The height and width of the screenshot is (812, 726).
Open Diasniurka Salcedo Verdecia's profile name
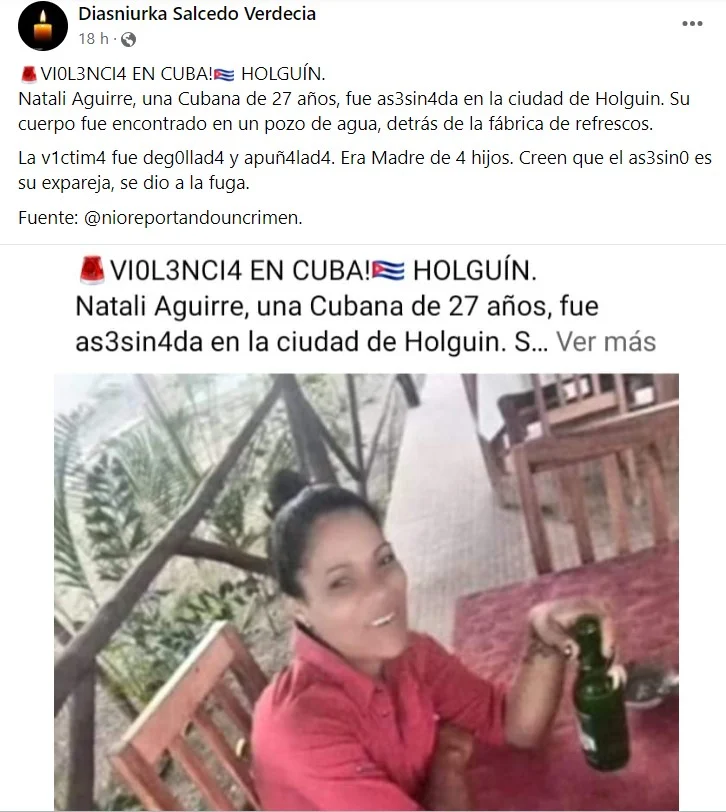[x=197, y=13]
